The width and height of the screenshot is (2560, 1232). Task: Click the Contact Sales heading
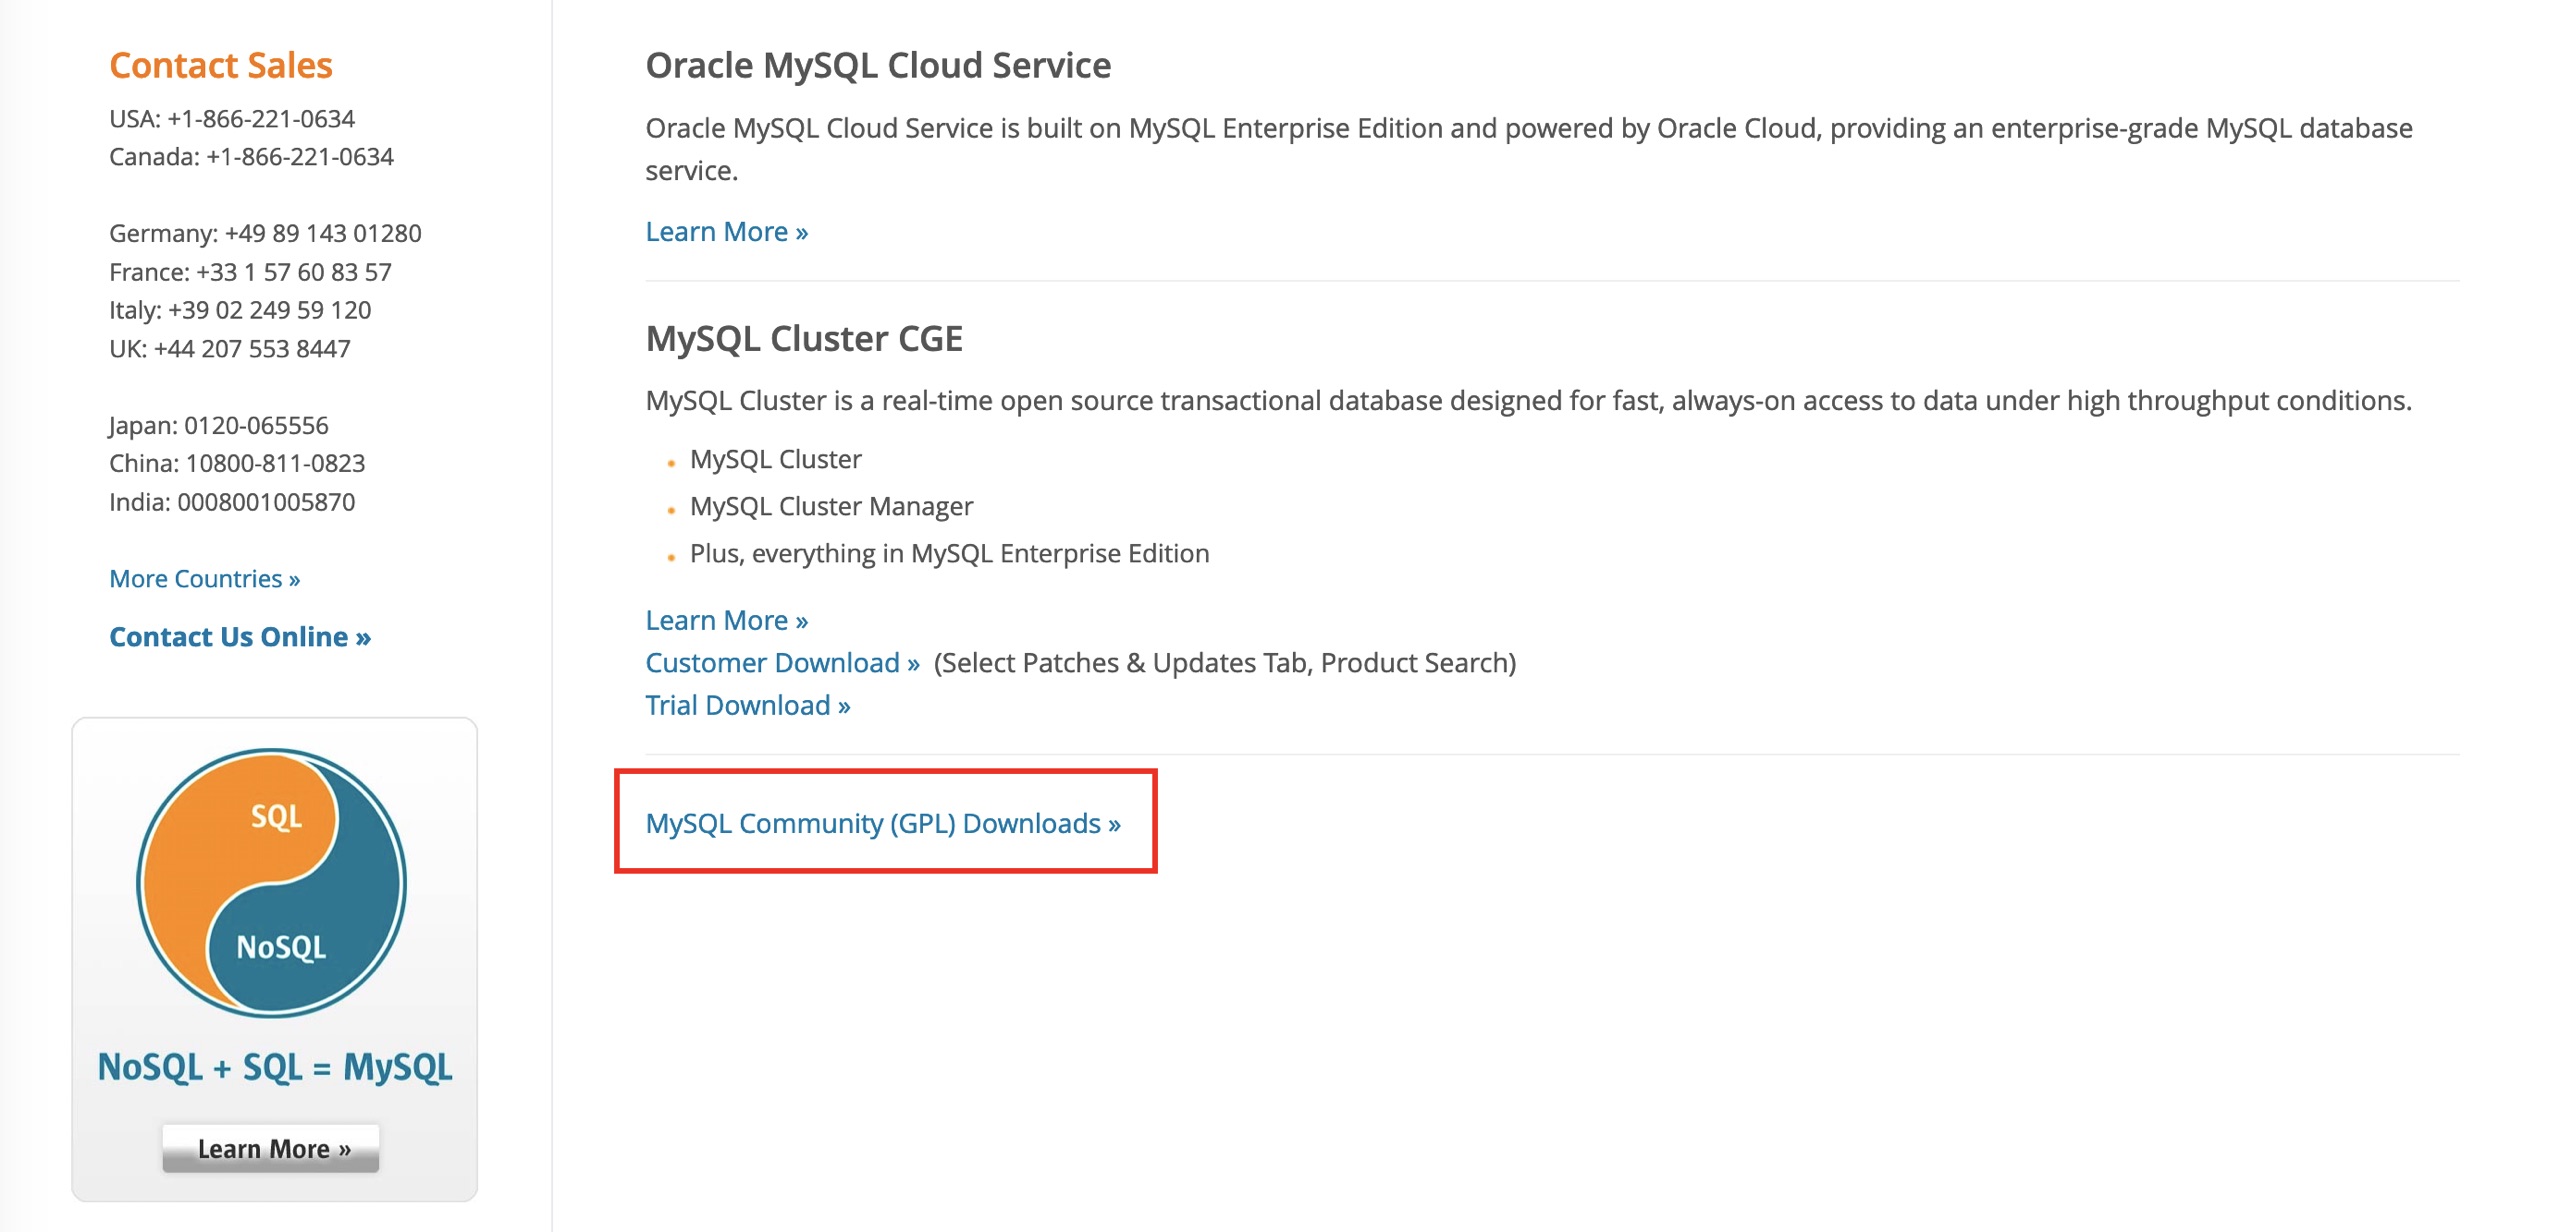click(x=221, y=65)
